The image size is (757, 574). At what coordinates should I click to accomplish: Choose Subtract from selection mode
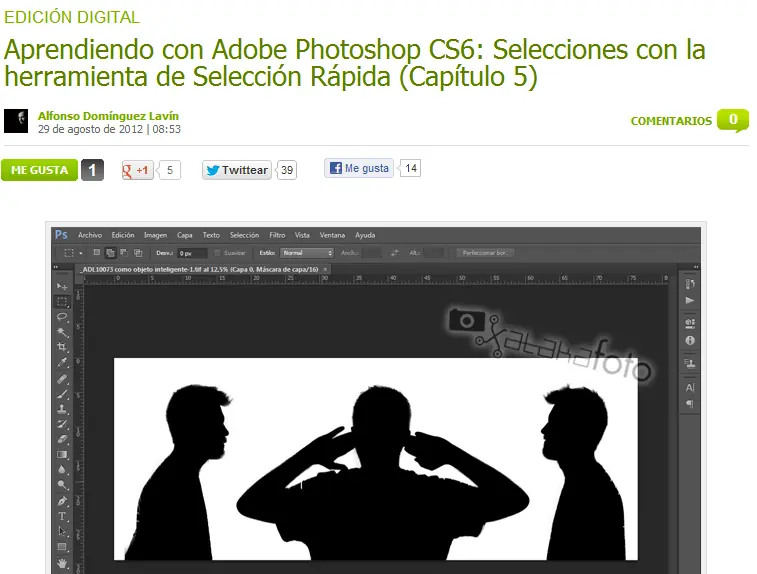click(124, 252)
